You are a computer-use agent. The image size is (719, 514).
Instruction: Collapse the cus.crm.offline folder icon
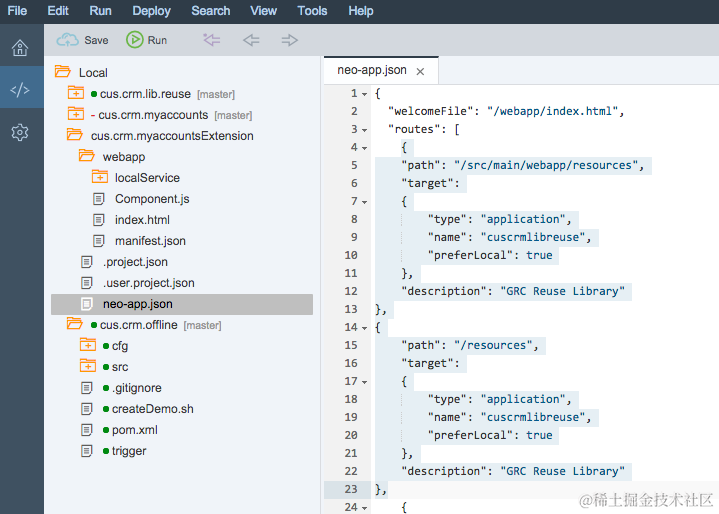coord(75,324)
